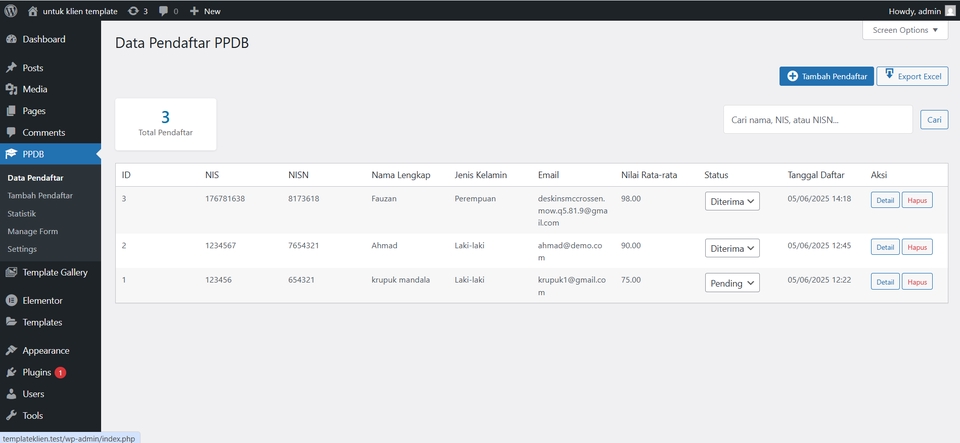Screen dimensions: 960x443
Task: Open the site home icon in admin bar
Action: (x=33, y=11)
